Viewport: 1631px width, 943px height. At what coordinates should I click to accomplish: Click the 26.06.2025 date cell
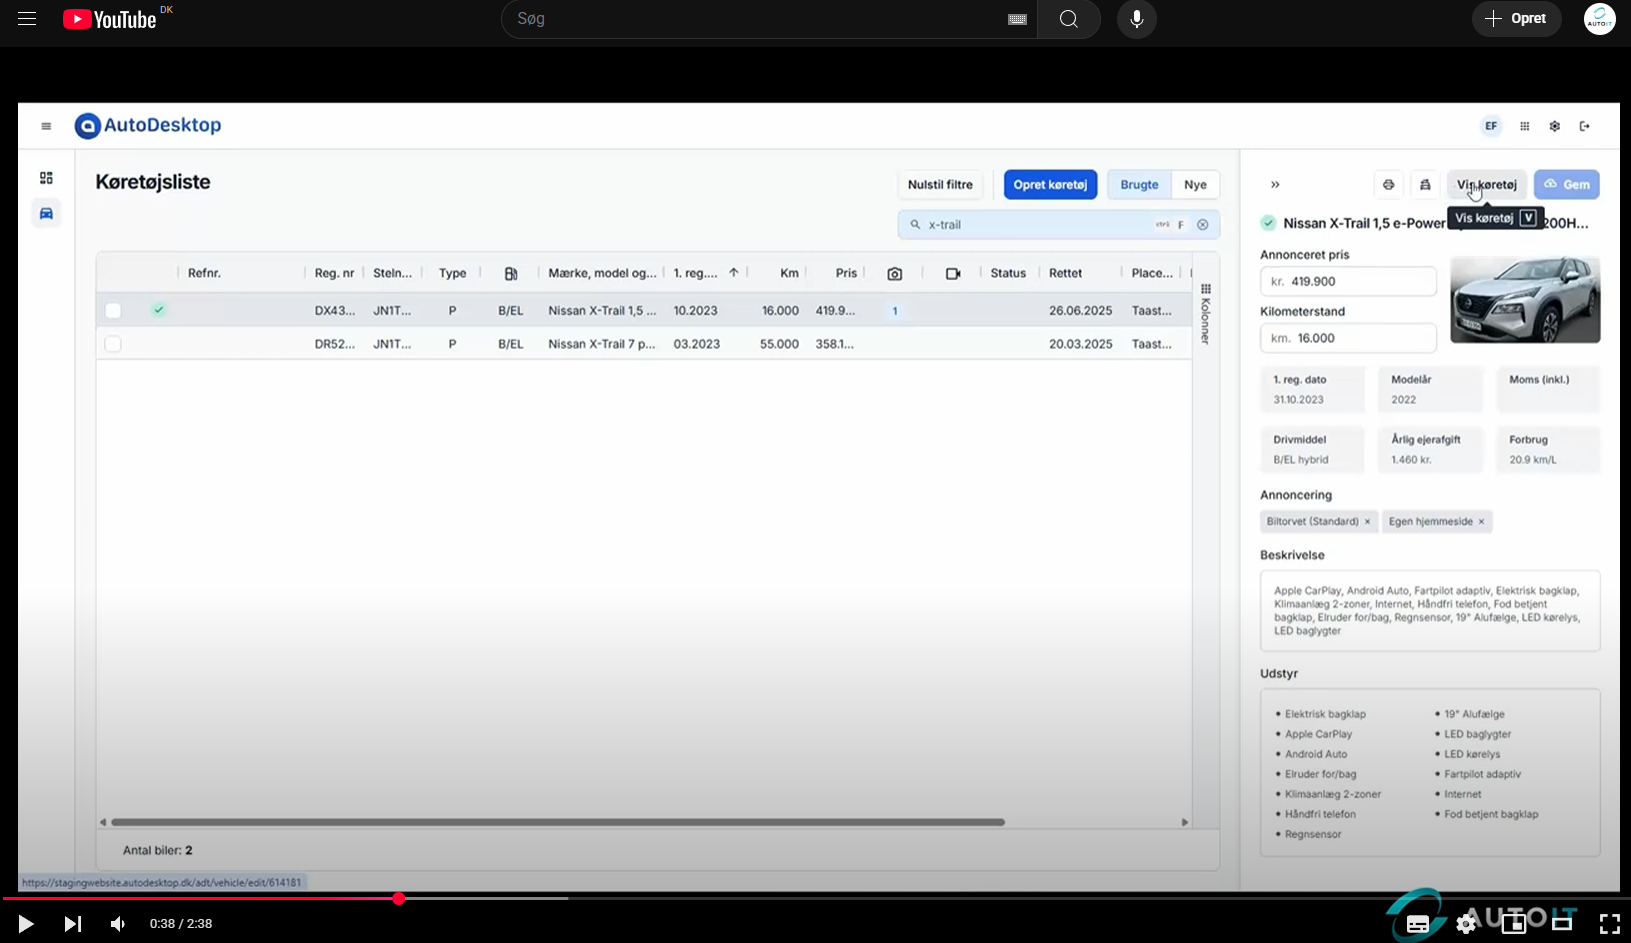pos(1080,311)
